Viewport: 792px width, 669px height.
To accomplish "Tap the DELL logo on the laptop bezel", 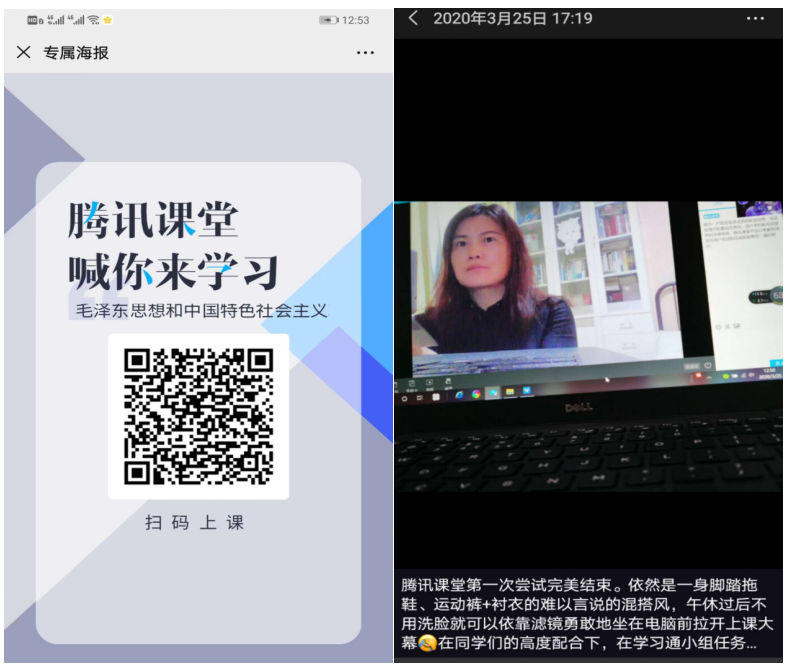I will pyautogui.click(x=579, y=407).
